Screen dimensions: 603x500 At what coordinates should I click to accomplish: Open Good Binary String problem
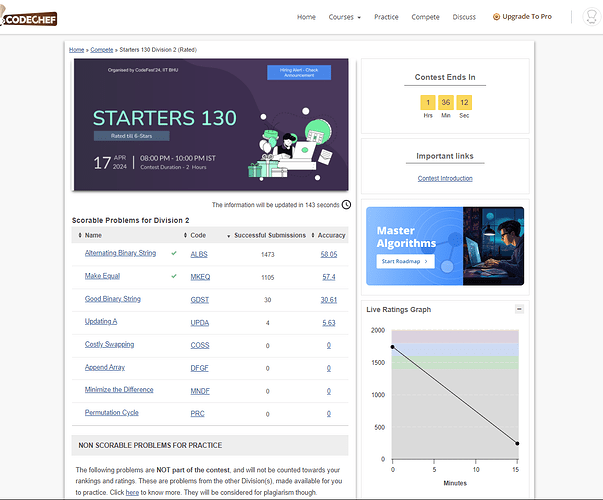click(x=113, y=299)
